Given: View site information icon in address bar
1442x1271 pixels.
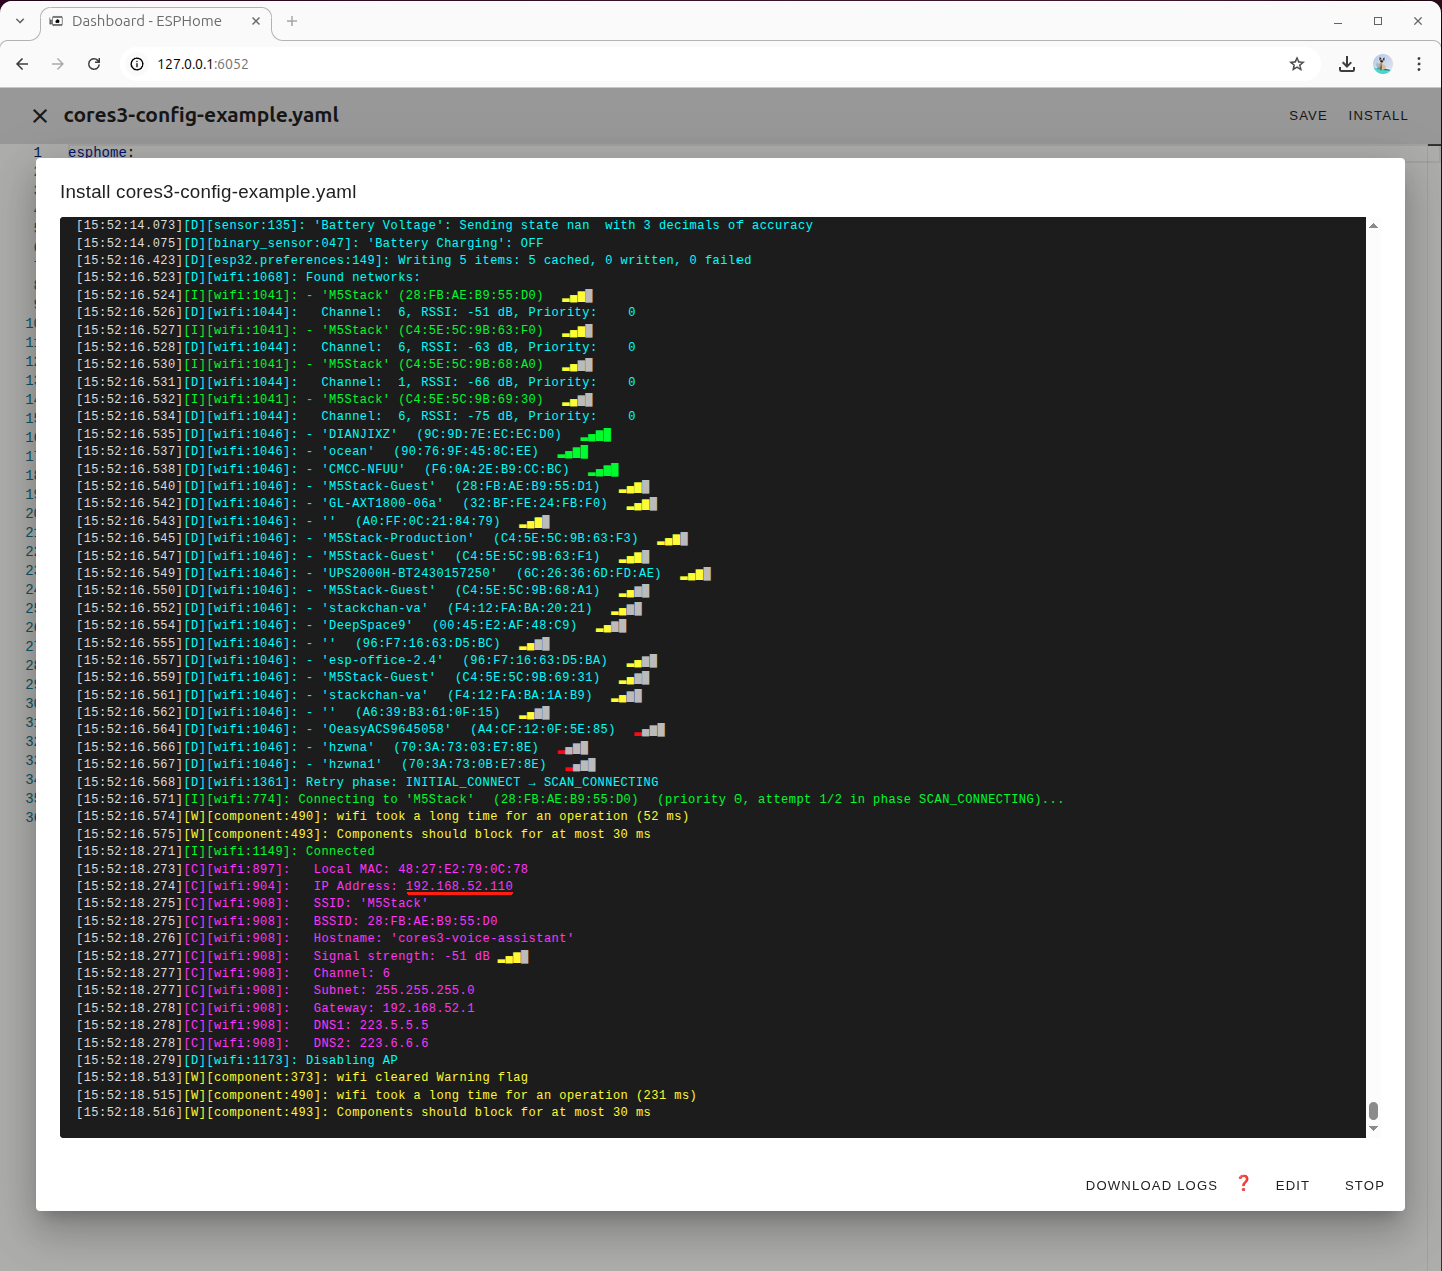Looking at the screenshot, I should tap(138, 64).
